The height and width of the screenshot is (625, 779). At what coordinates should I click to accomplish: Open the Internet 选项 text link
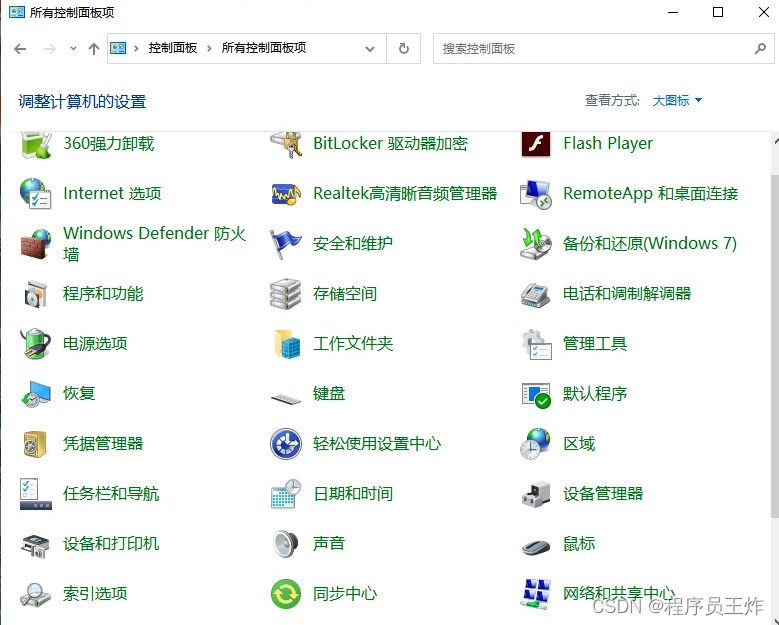tap(112, 193)
